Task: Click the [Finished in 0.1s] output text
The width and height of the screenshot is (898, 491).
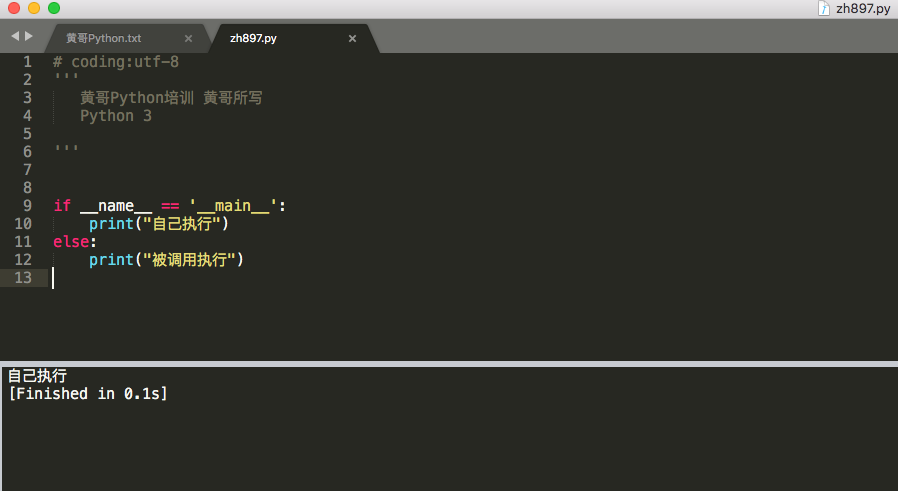Action: pyautogui.click(x=88, y=394)
